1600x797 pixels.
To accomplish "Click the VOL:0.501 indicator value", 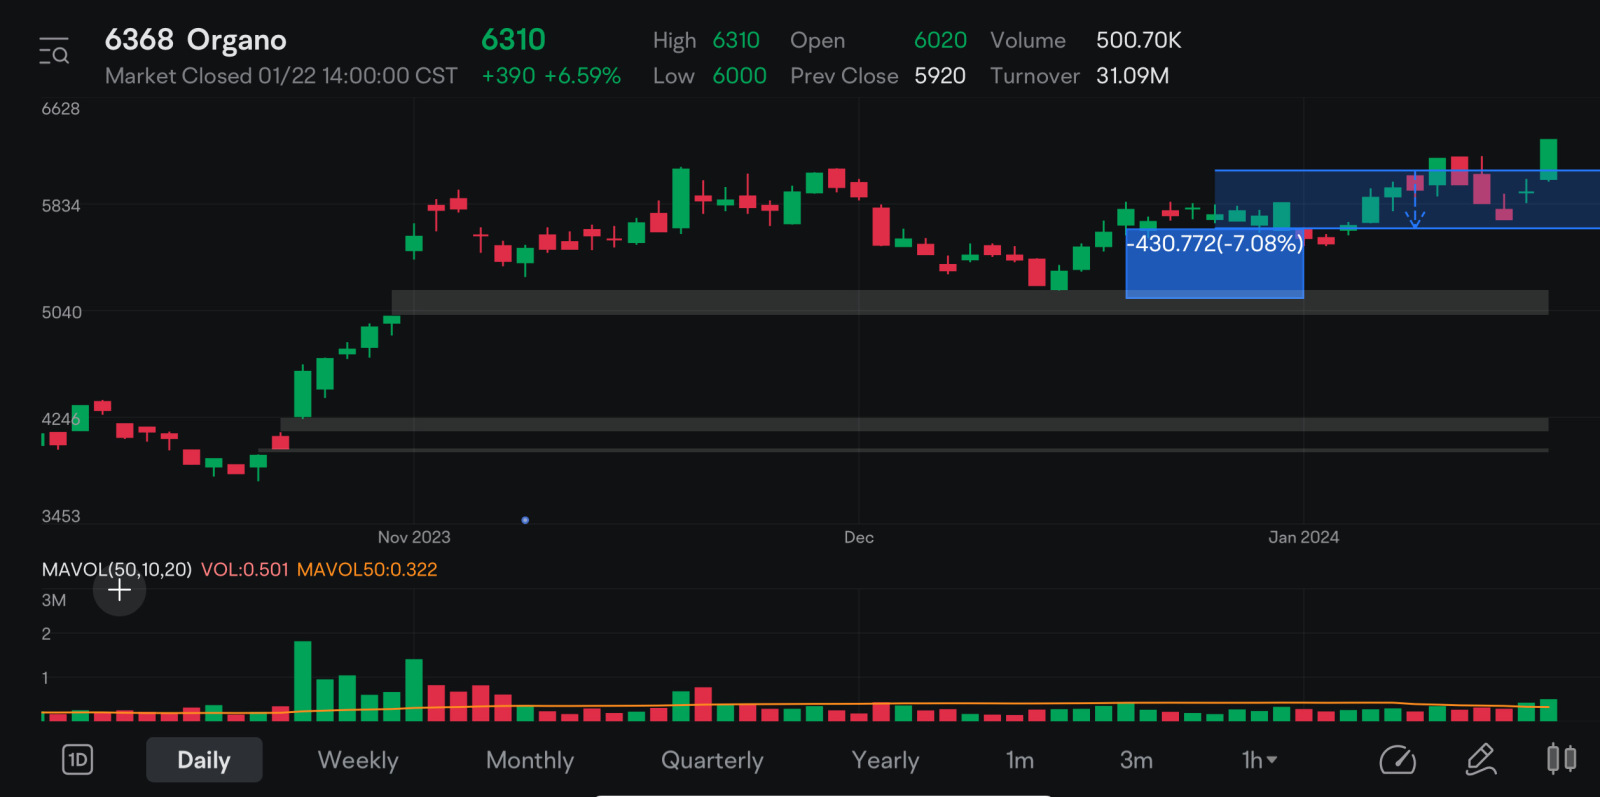I will (245, 569).
